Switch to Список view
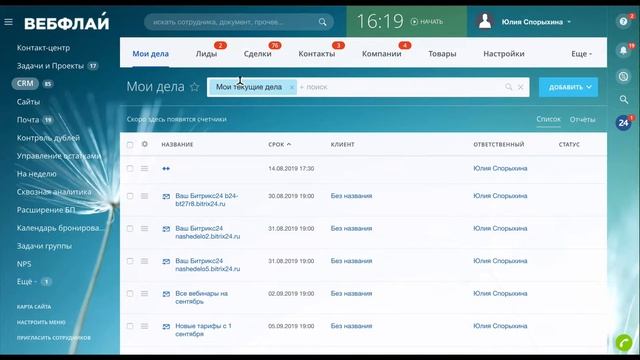The height and width of the screenshot is (360, 640). 548,119
